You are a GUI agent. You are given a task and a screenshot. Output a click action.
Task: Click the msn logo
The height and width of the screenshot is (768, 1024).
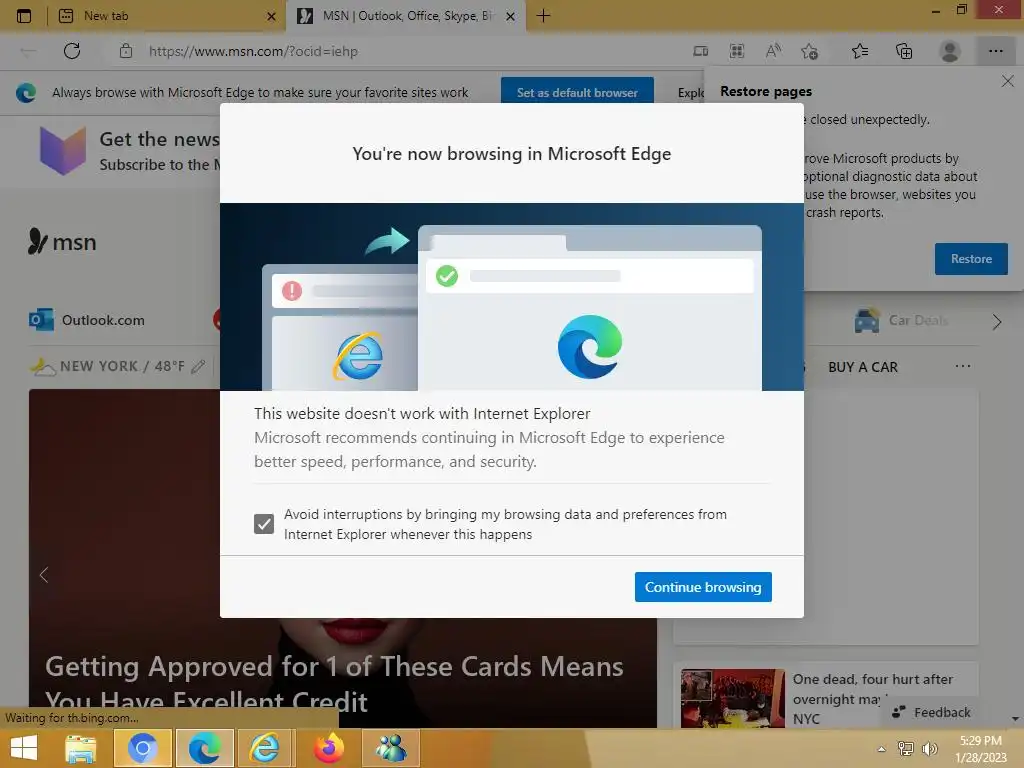(62, 242)
